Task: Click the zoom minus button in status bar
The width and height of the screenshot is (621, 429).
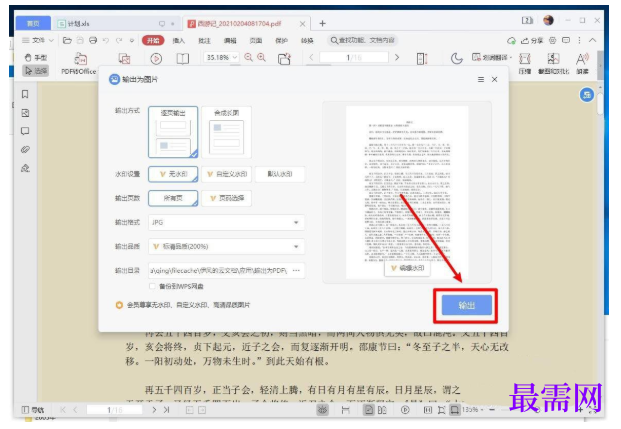Action: 492,410
